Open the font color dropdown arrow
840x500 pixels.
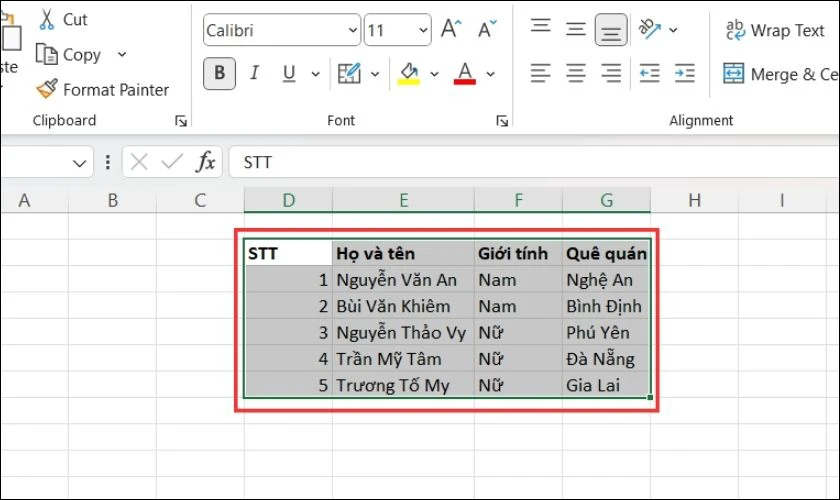coord(491,74)
